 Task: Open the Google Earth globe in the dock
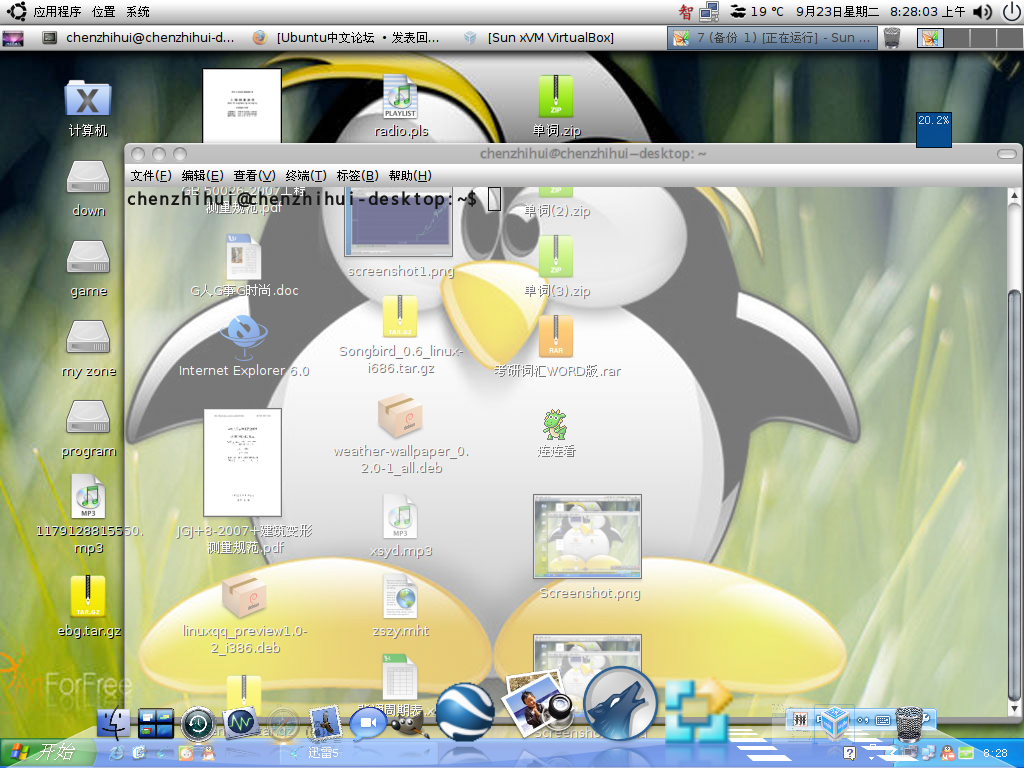coord(464,712)
